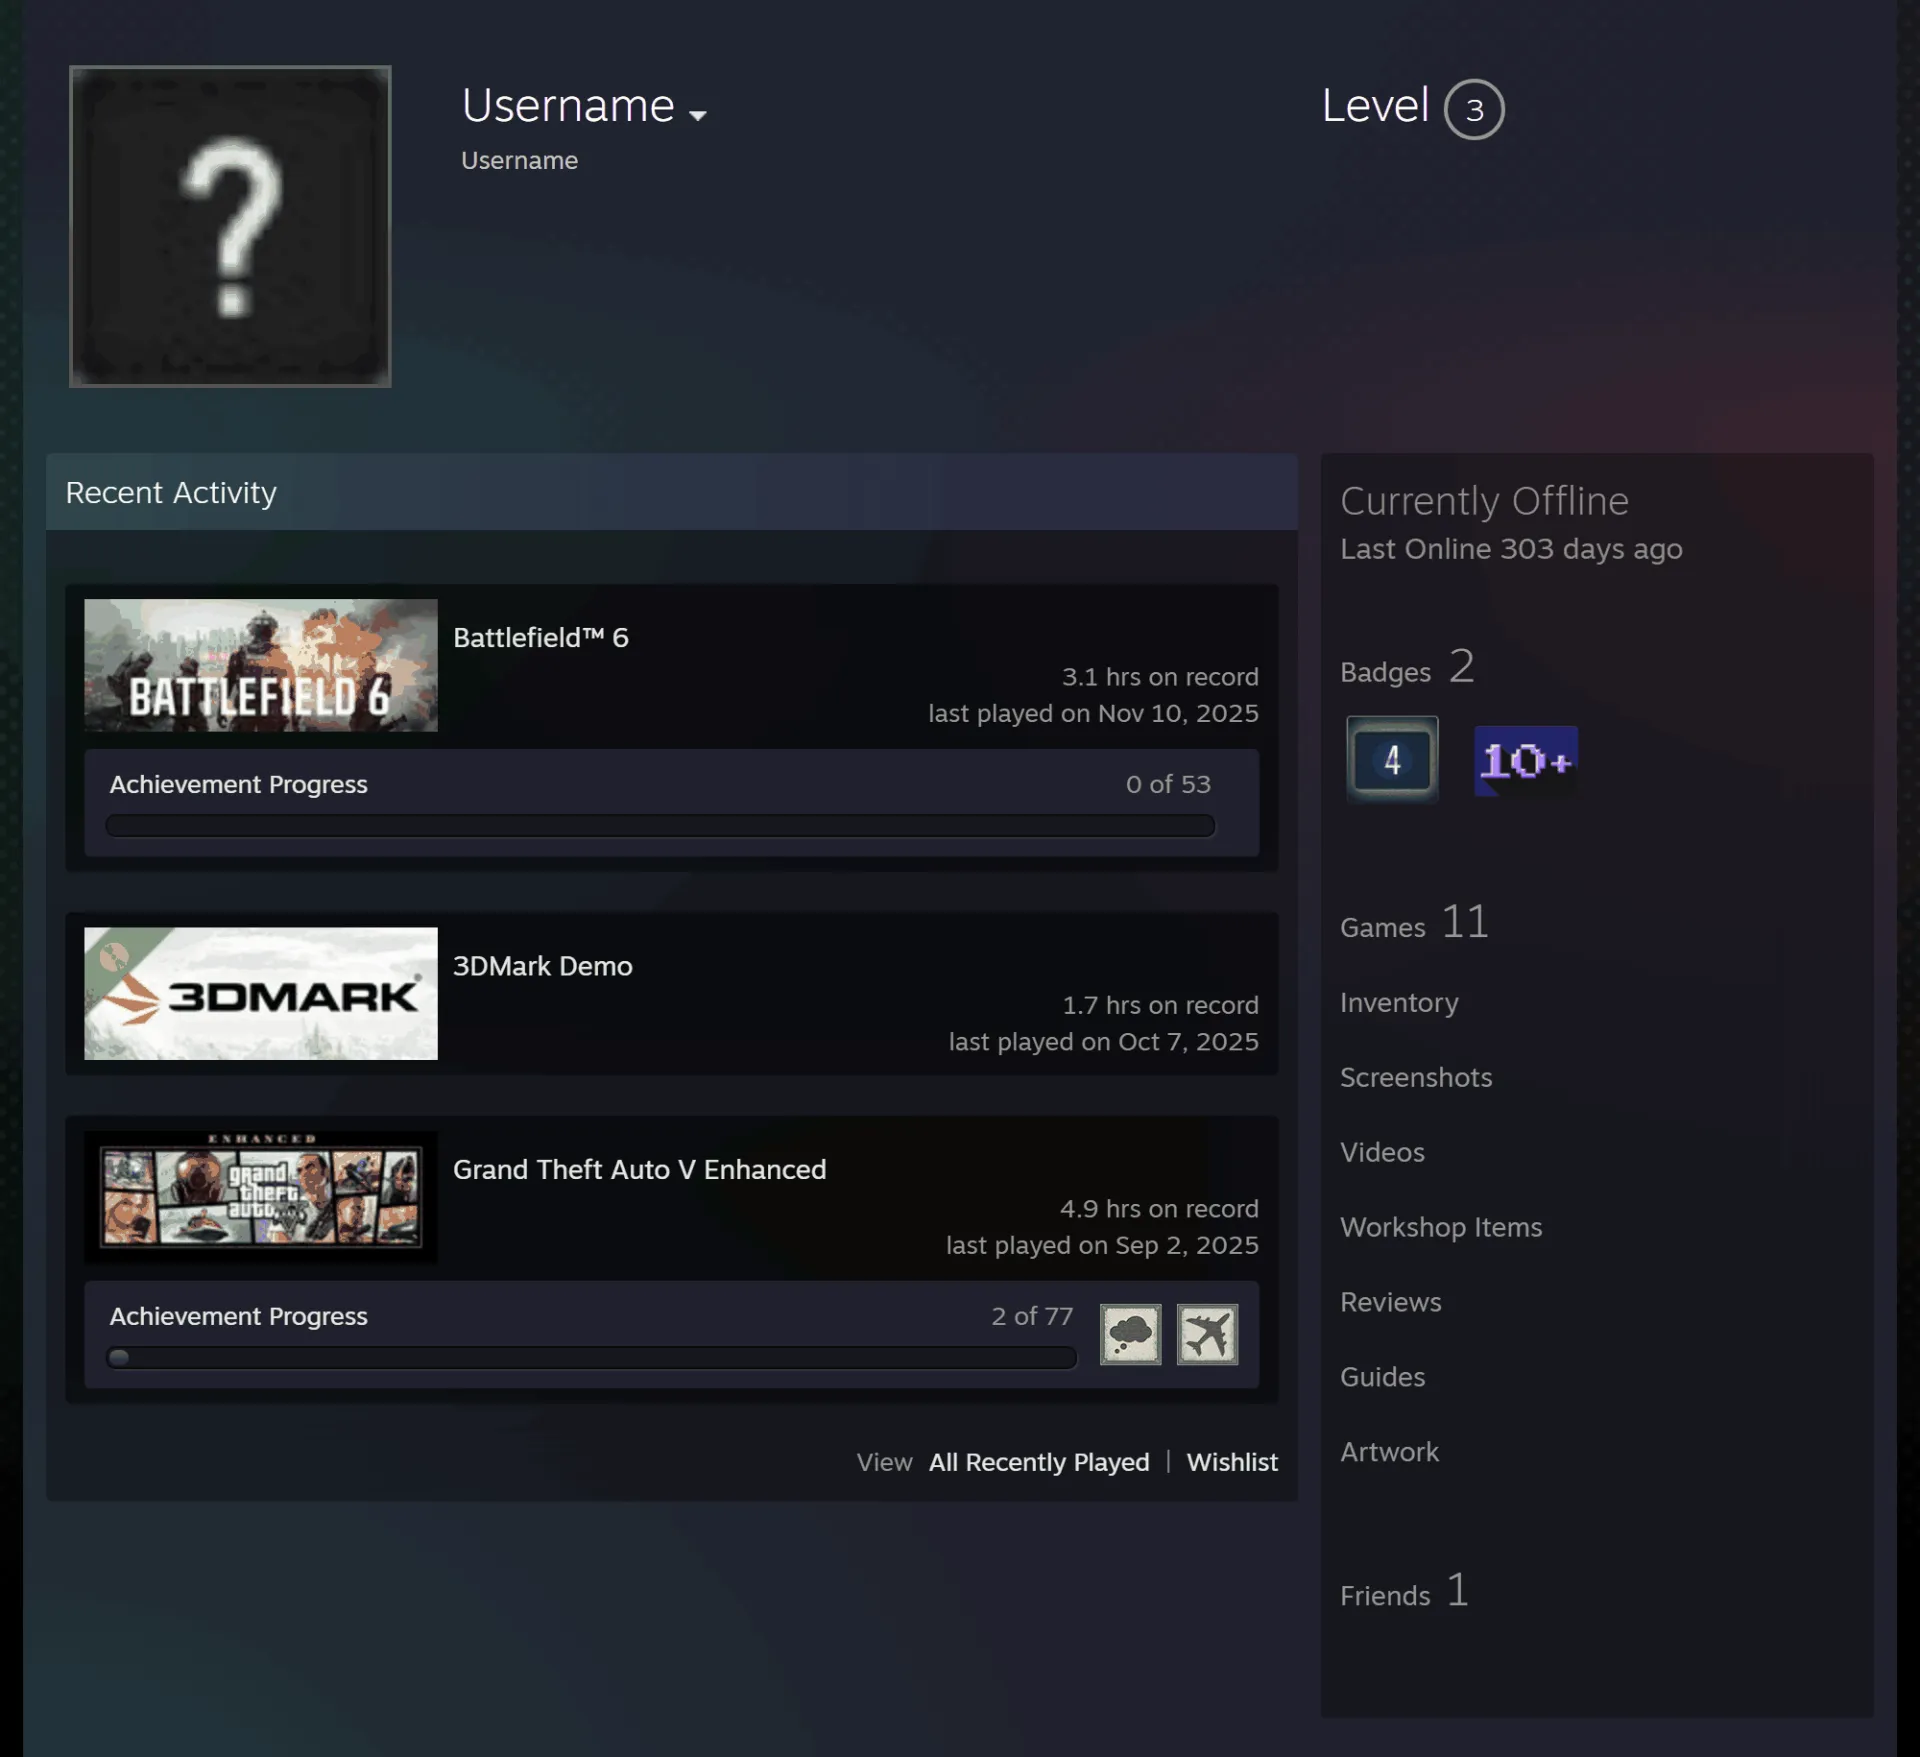The image size is (1920, 1757).
Task: Click the 'Currently Offline' status text
Action: [x=1484, y=501]
